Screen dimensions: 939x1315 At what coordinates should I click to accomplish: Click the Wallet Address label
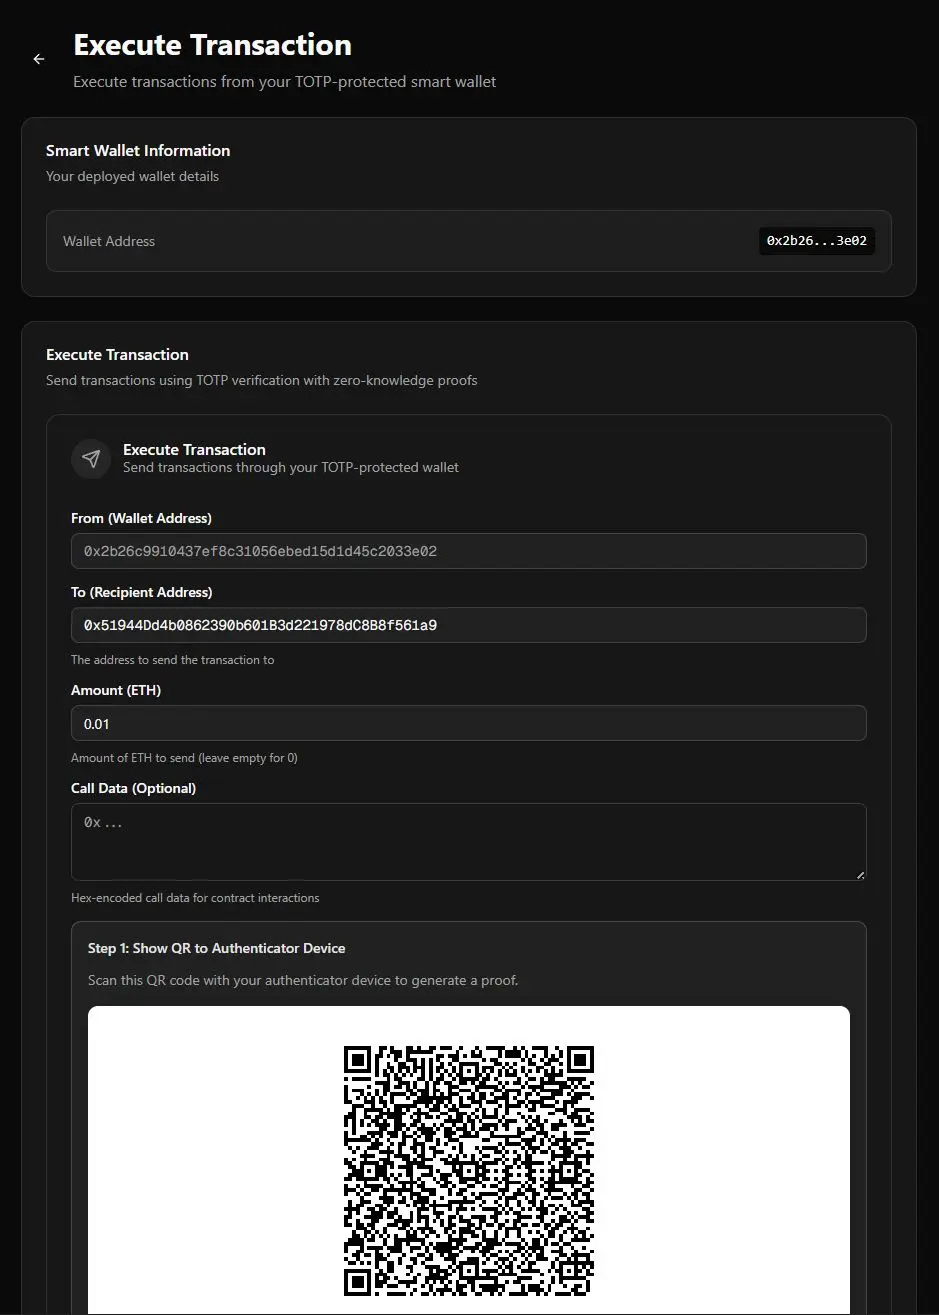(x=109, y=240)
